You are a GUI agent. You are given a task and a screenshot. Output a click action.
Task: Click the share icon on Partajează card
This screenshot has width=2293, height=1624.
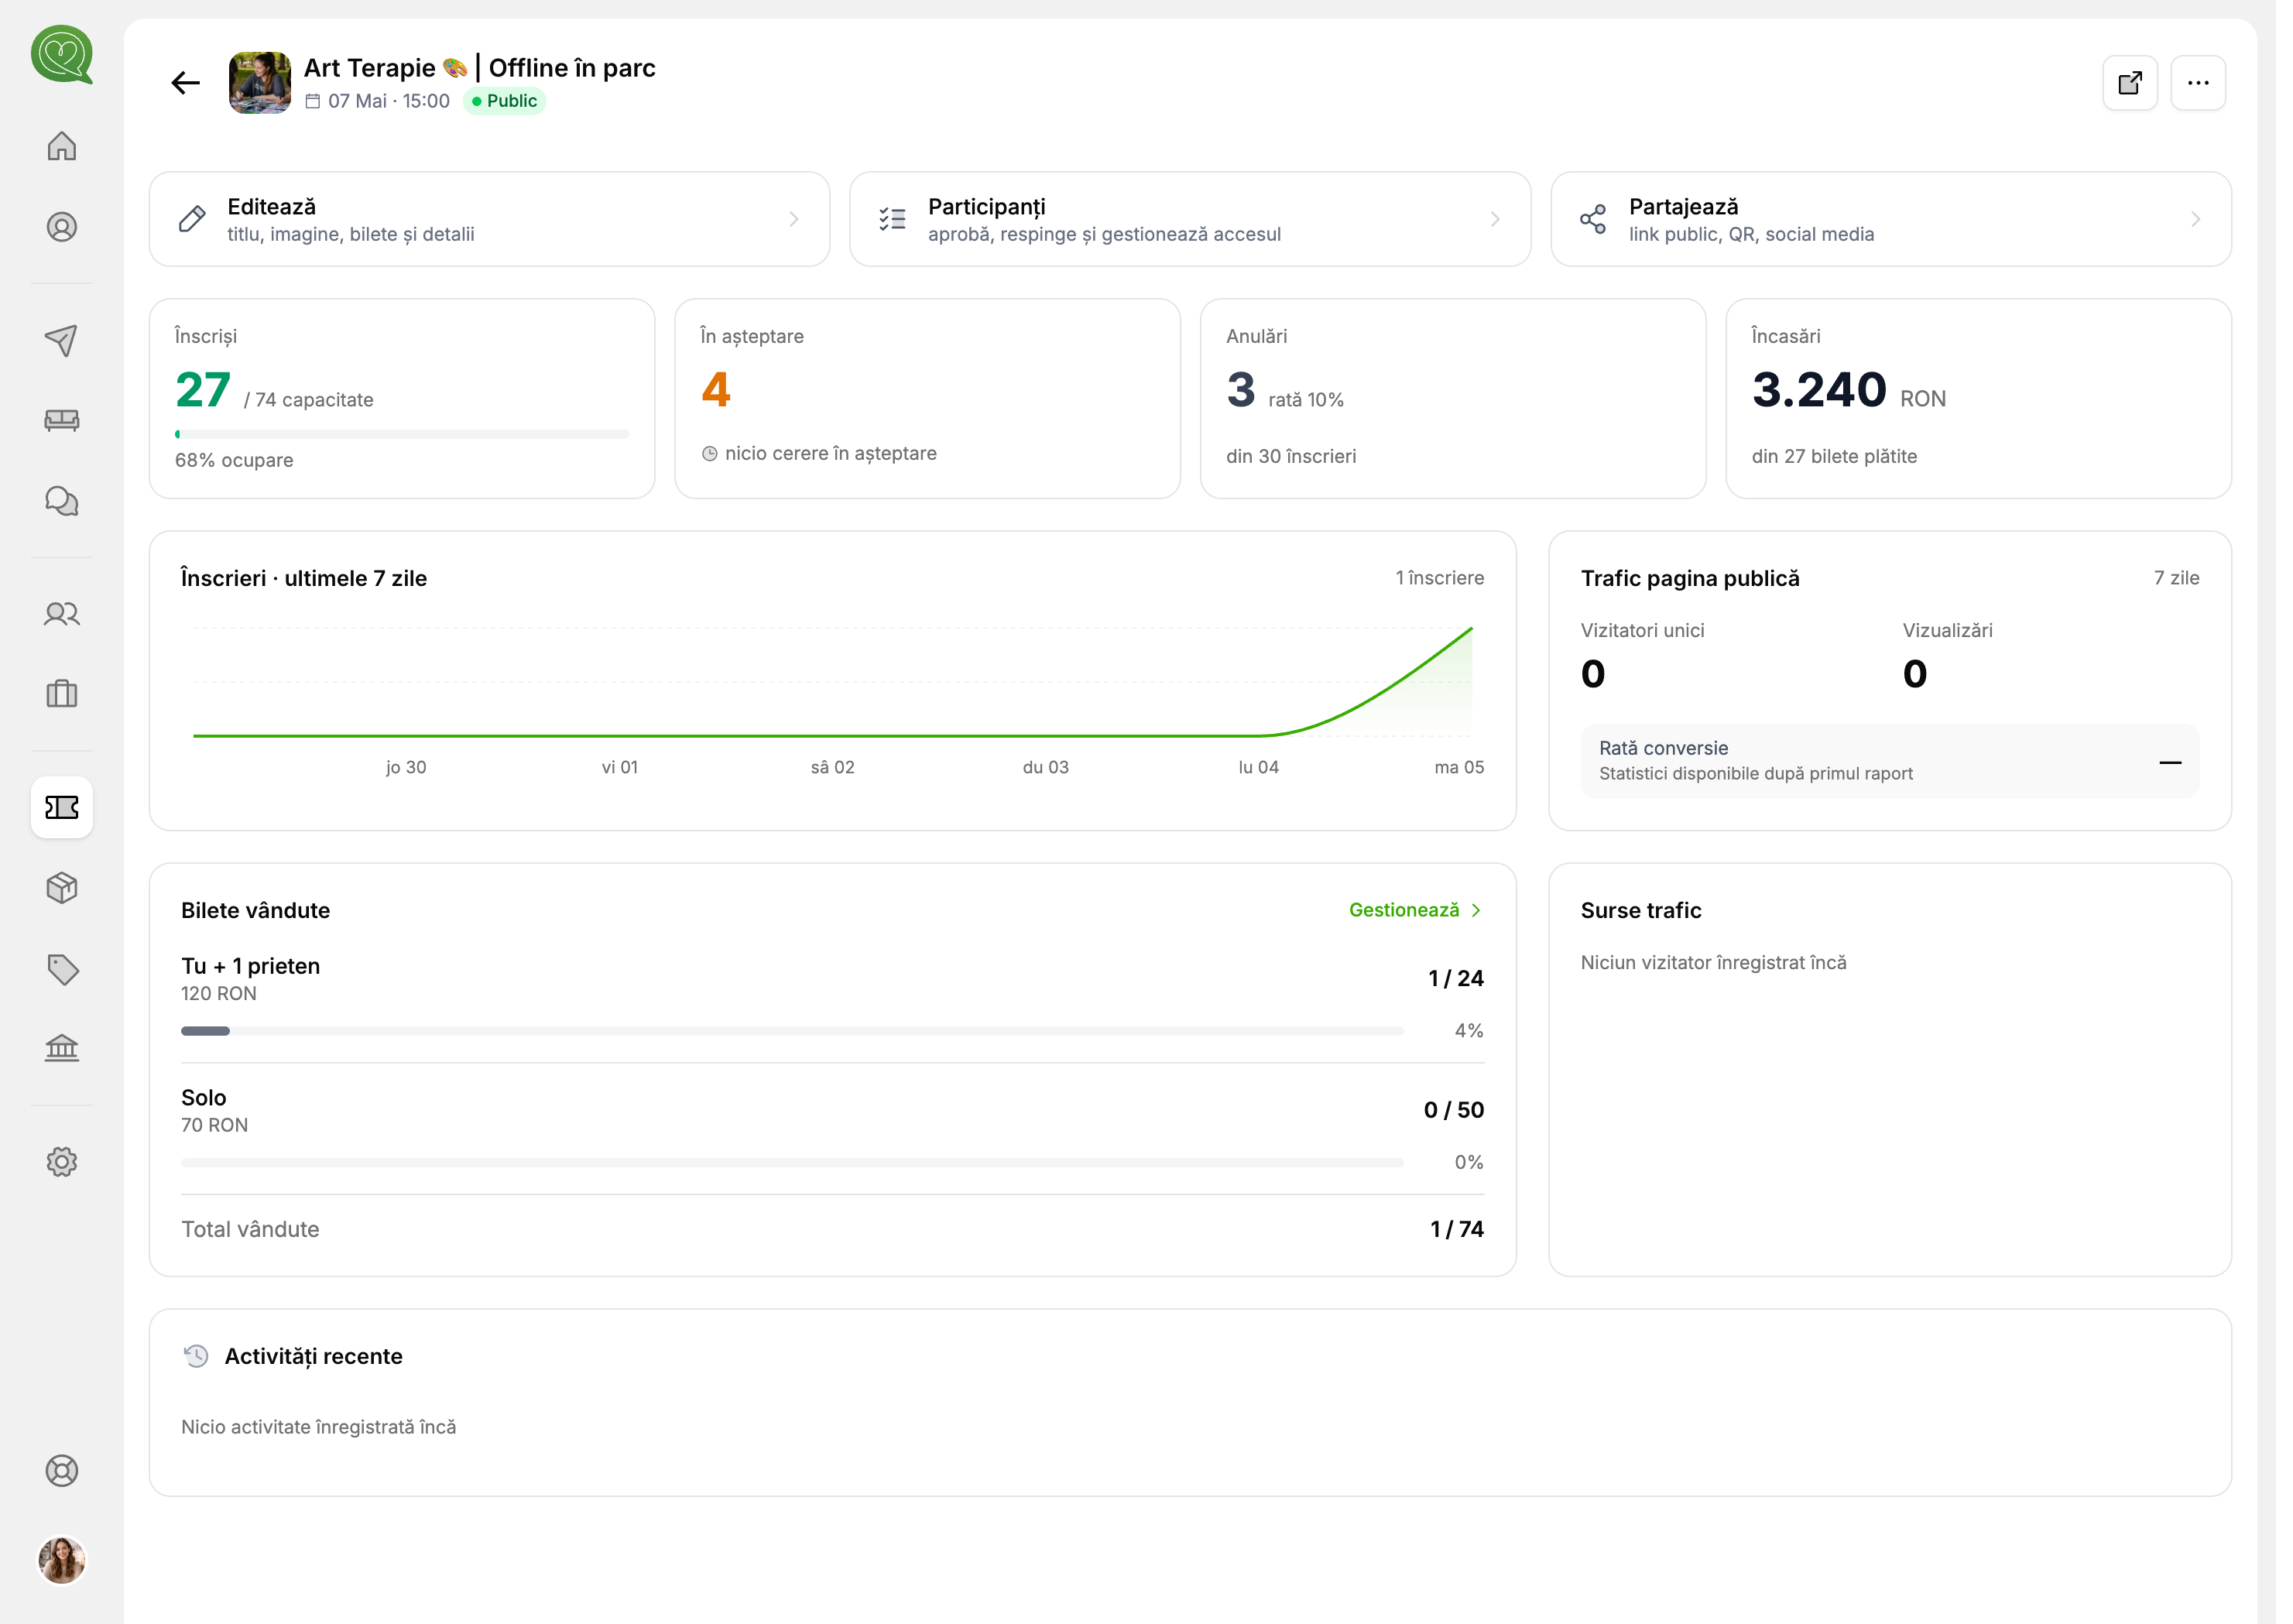tap(1593, 219)
